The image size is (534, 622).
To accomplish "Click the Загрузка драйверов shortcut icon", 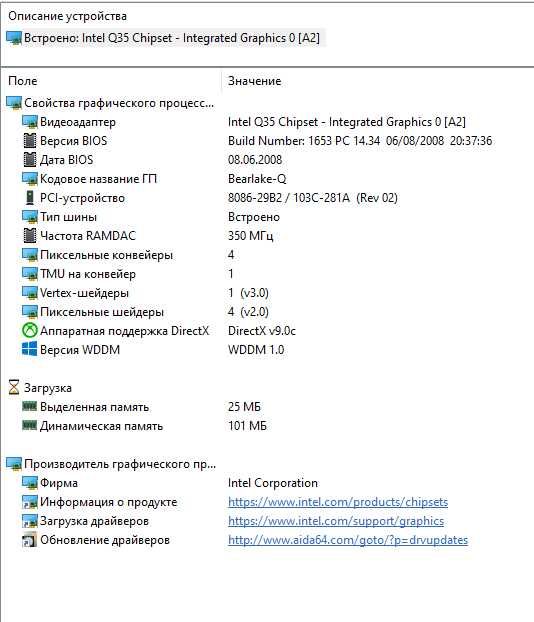I will (30, 521).
